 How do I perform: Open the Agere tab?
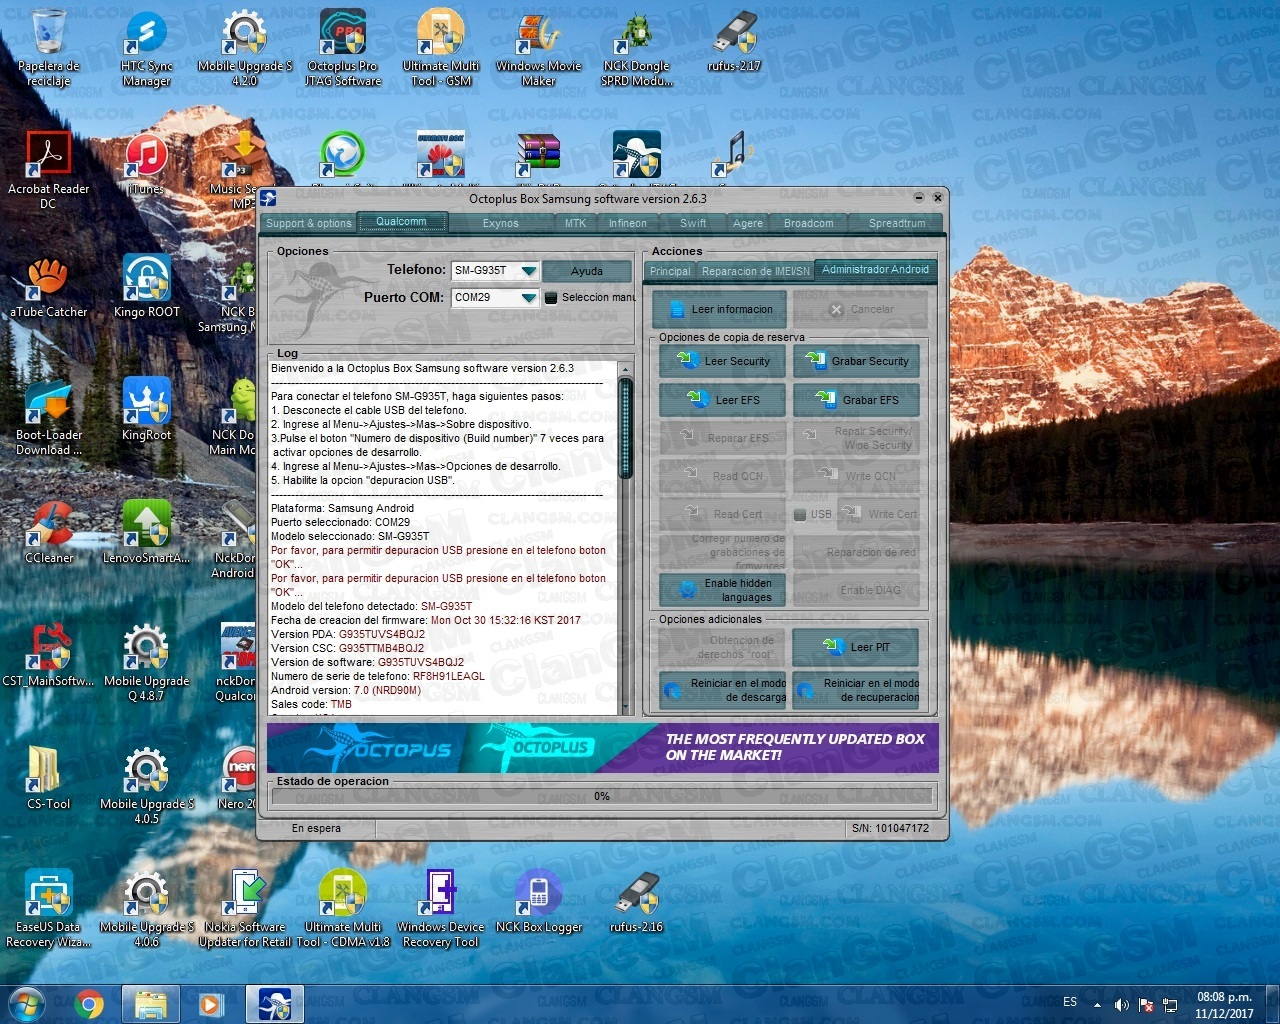748,223
